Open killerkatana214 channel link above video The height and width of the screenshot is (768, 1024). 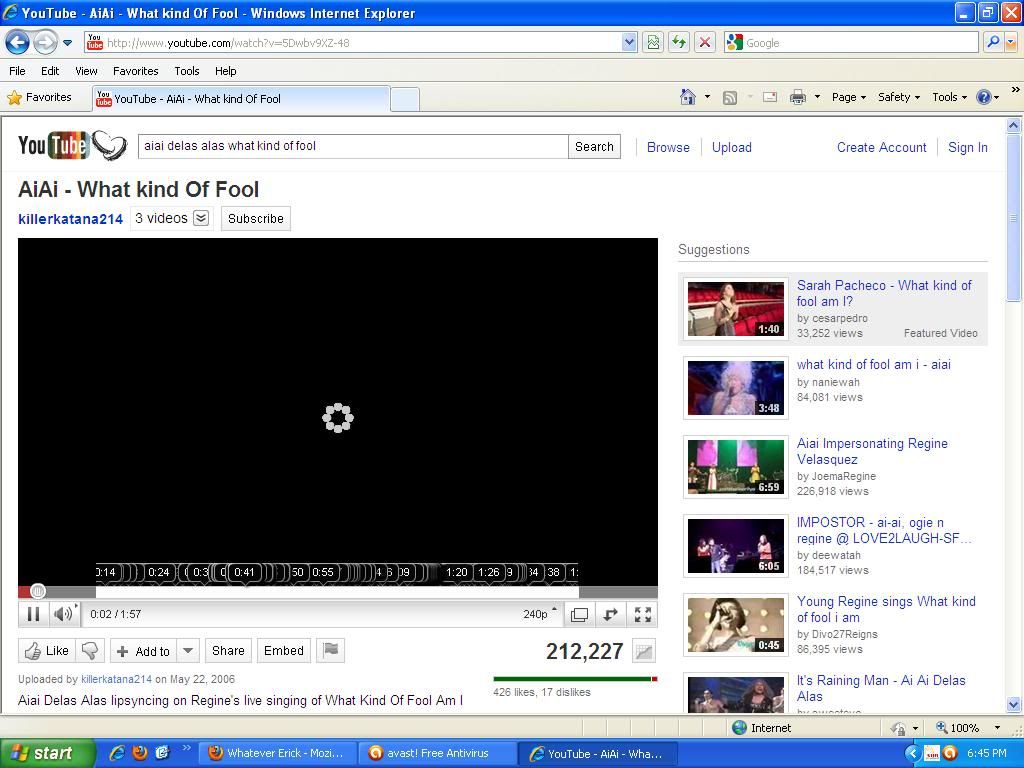point(71,219)
